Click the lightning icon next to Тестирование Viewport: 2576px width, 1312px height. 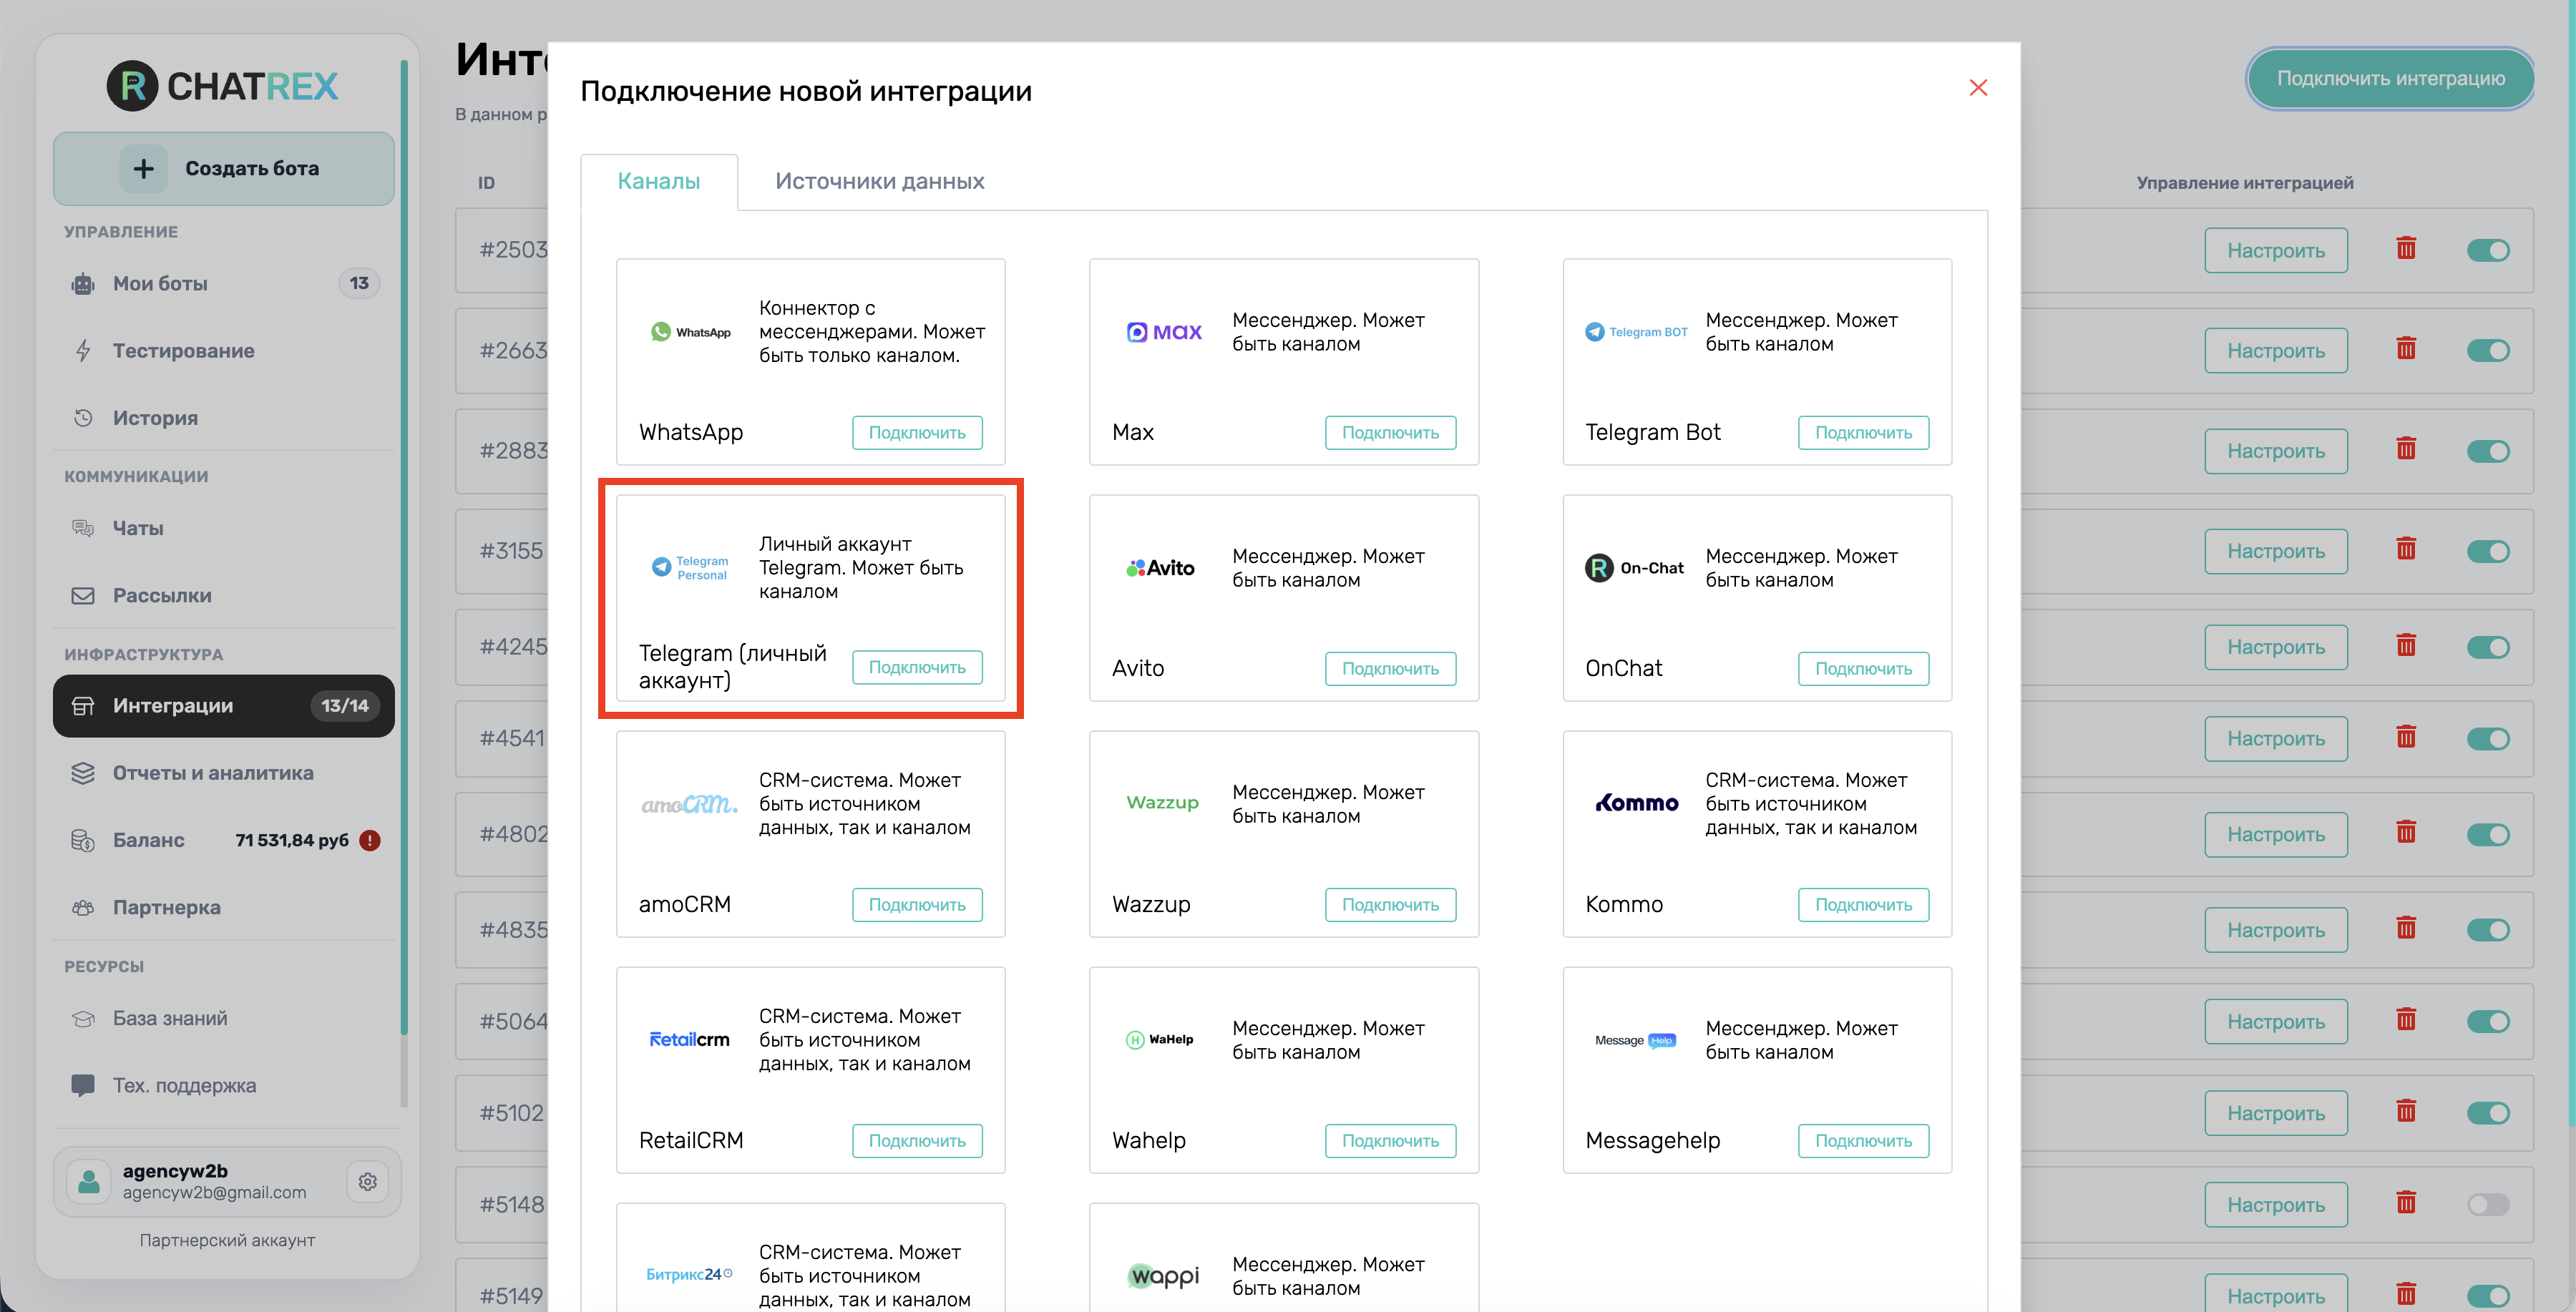83,351
